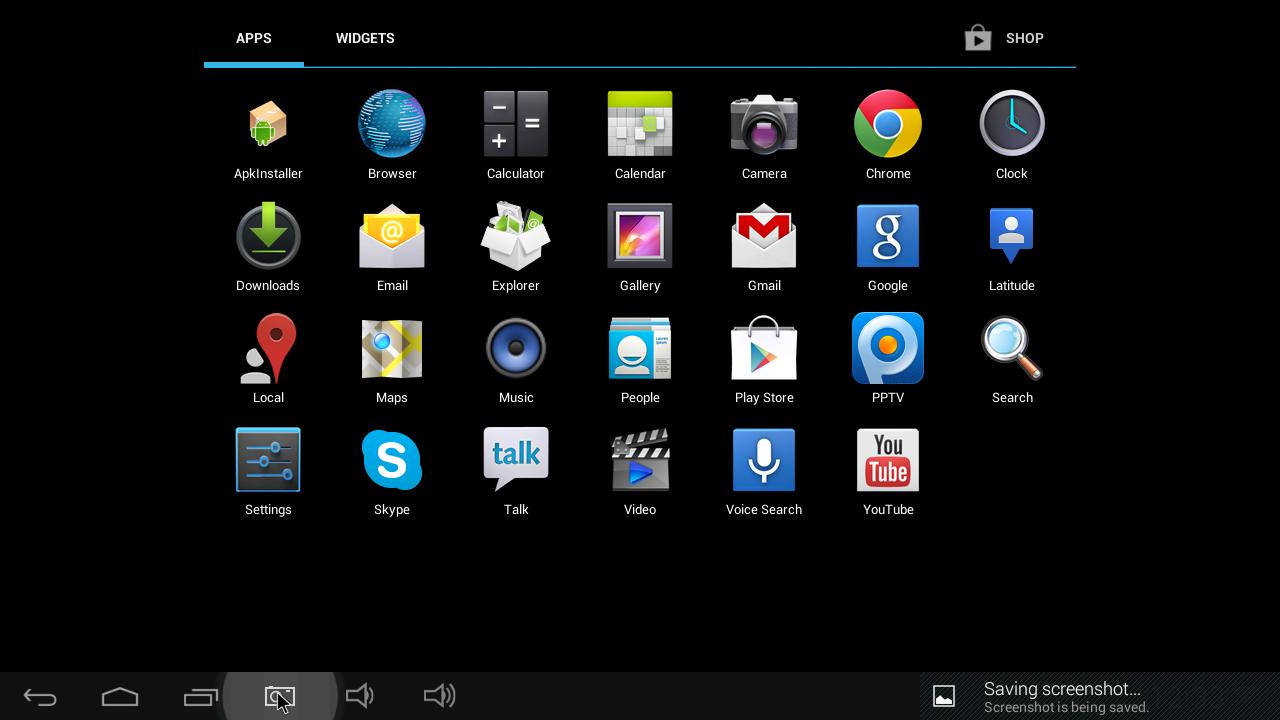Launch the Play Store app
This screenshot has height=720, width=1280.
pos(764,348)
